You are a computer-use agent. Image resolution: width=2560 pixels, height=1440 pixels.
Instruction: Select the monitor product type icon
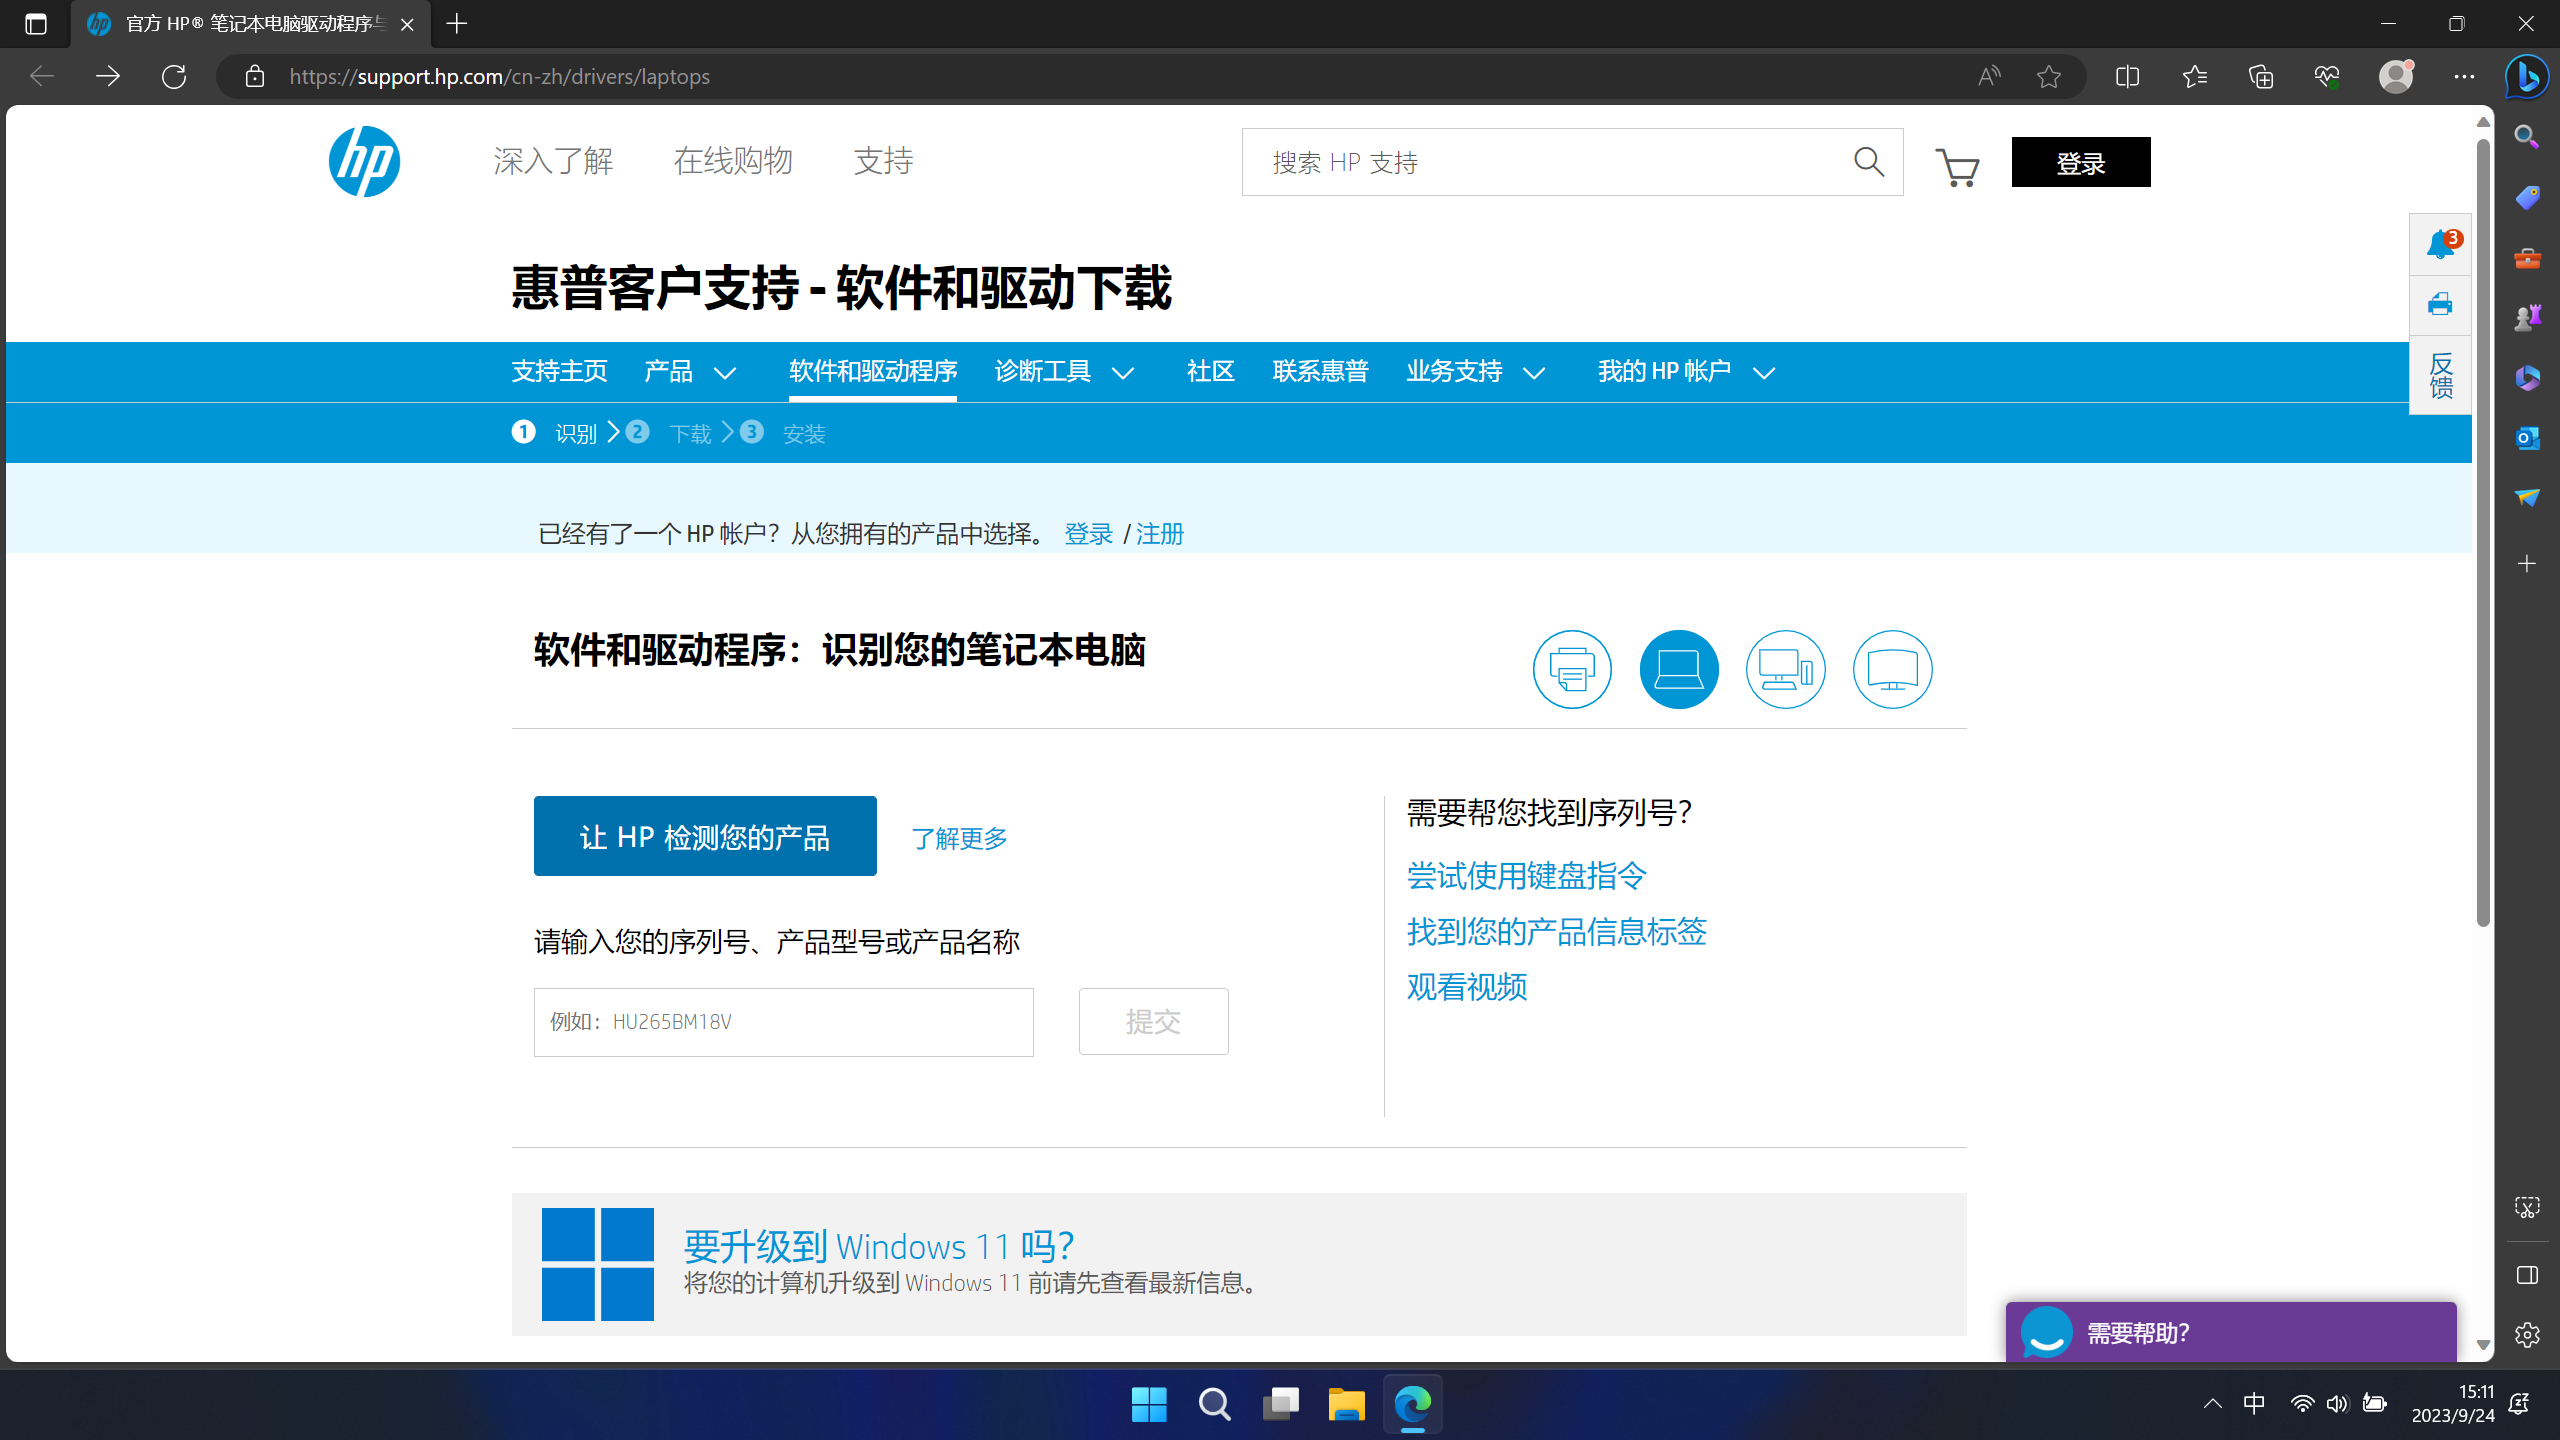pos(1892,669)
